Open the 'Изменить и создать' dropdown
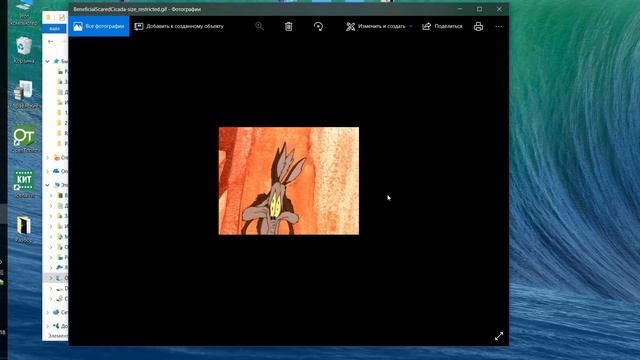The image size is (640, 360). coord(379,26)
